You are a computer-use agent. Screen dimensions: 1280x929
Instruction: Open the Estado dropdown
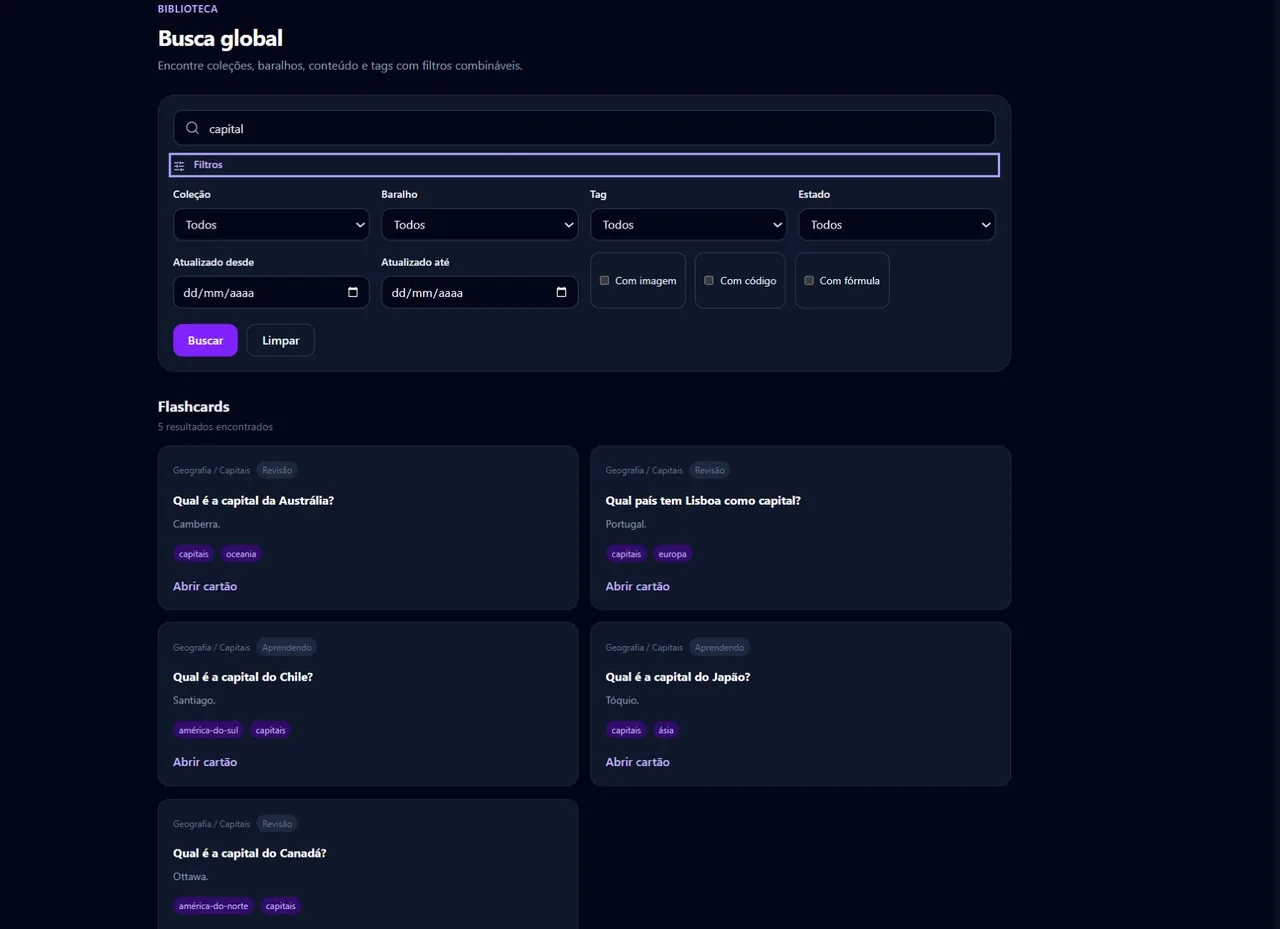tap(896, 225)
